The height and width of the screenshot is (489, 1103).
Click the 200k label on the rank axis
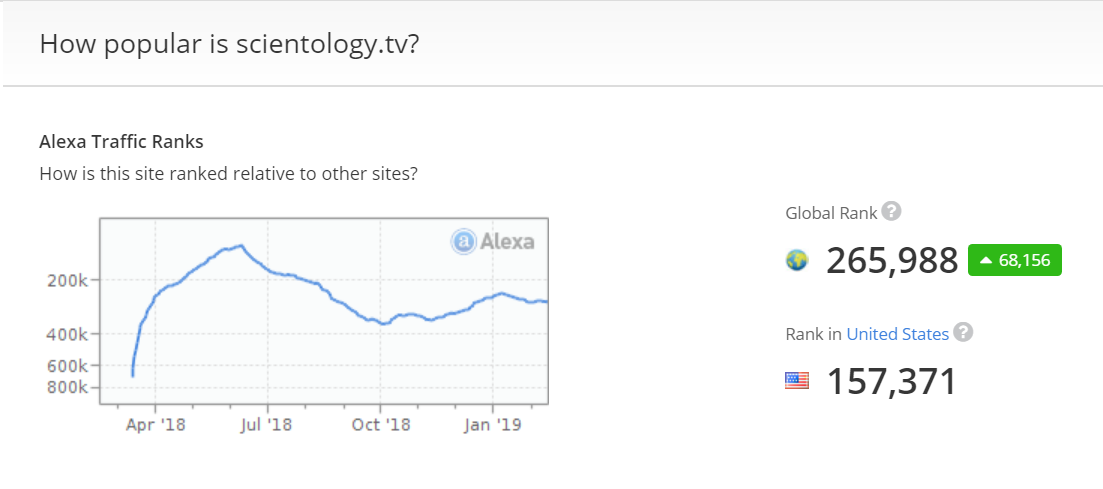click(68, 280)
